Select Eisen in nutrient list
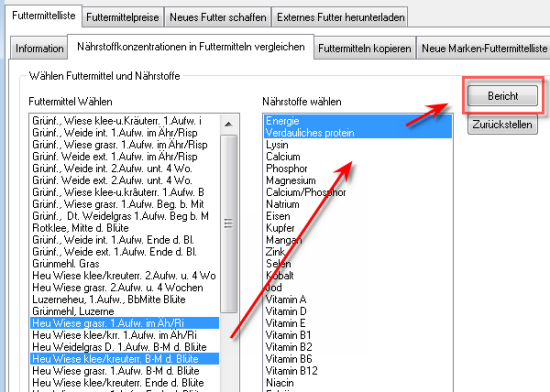The image size is (550, 392). (x=358, y=216)
